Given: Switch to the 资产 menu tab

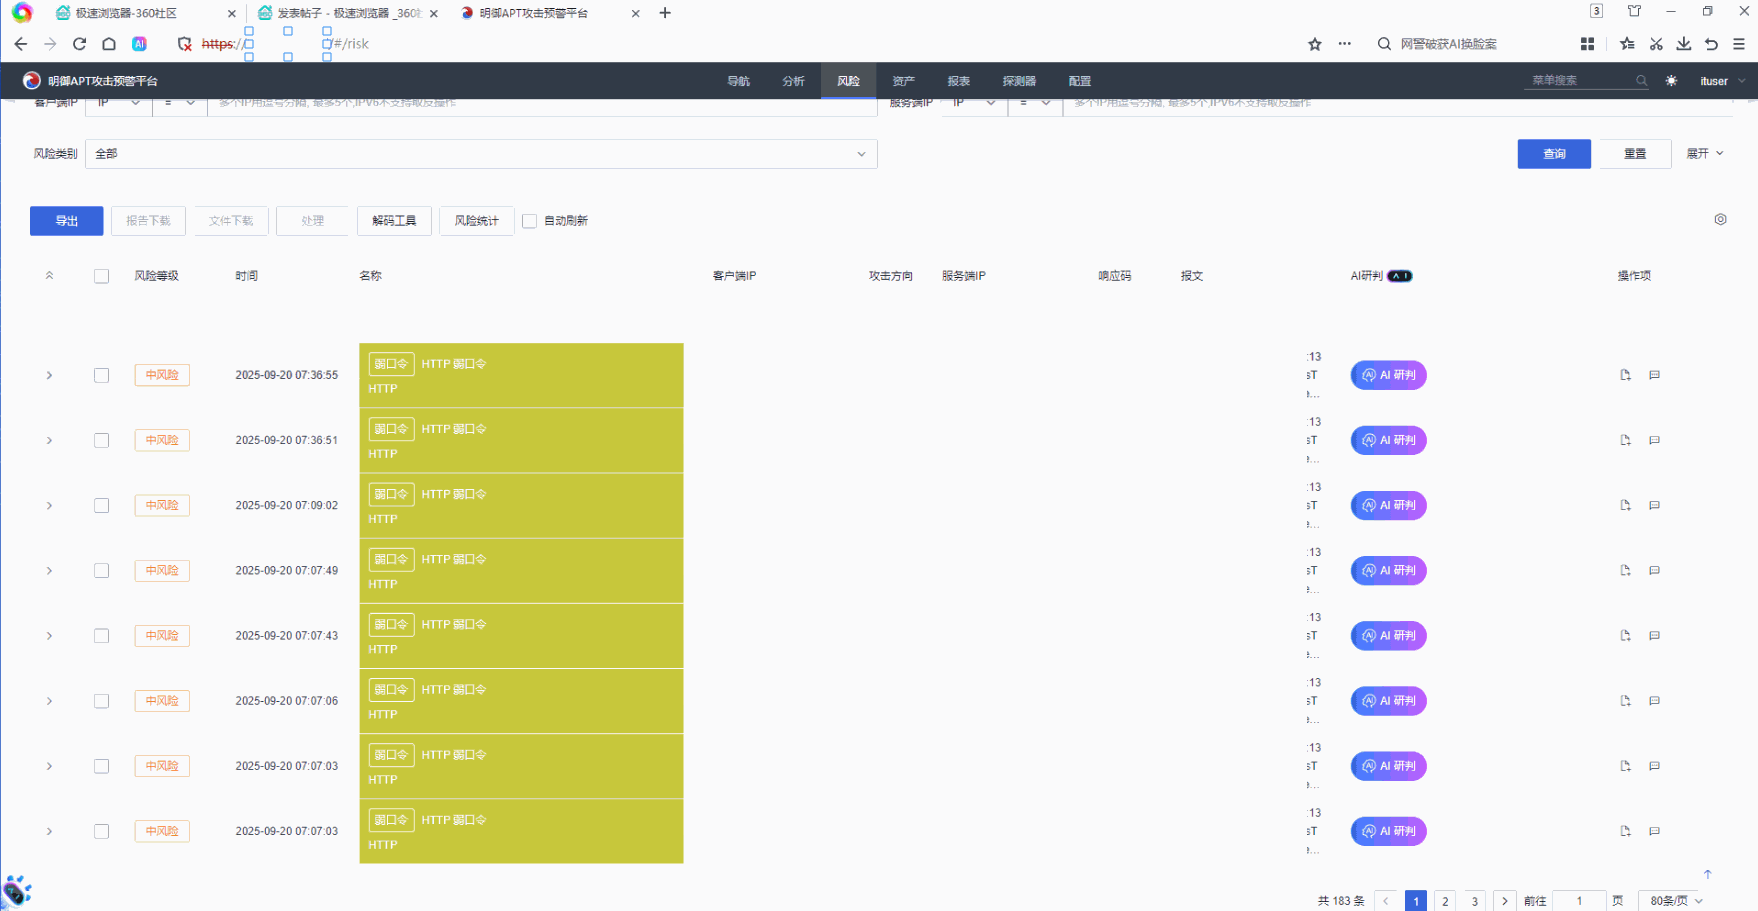Looking at the screenshot, I should point(903,81).
